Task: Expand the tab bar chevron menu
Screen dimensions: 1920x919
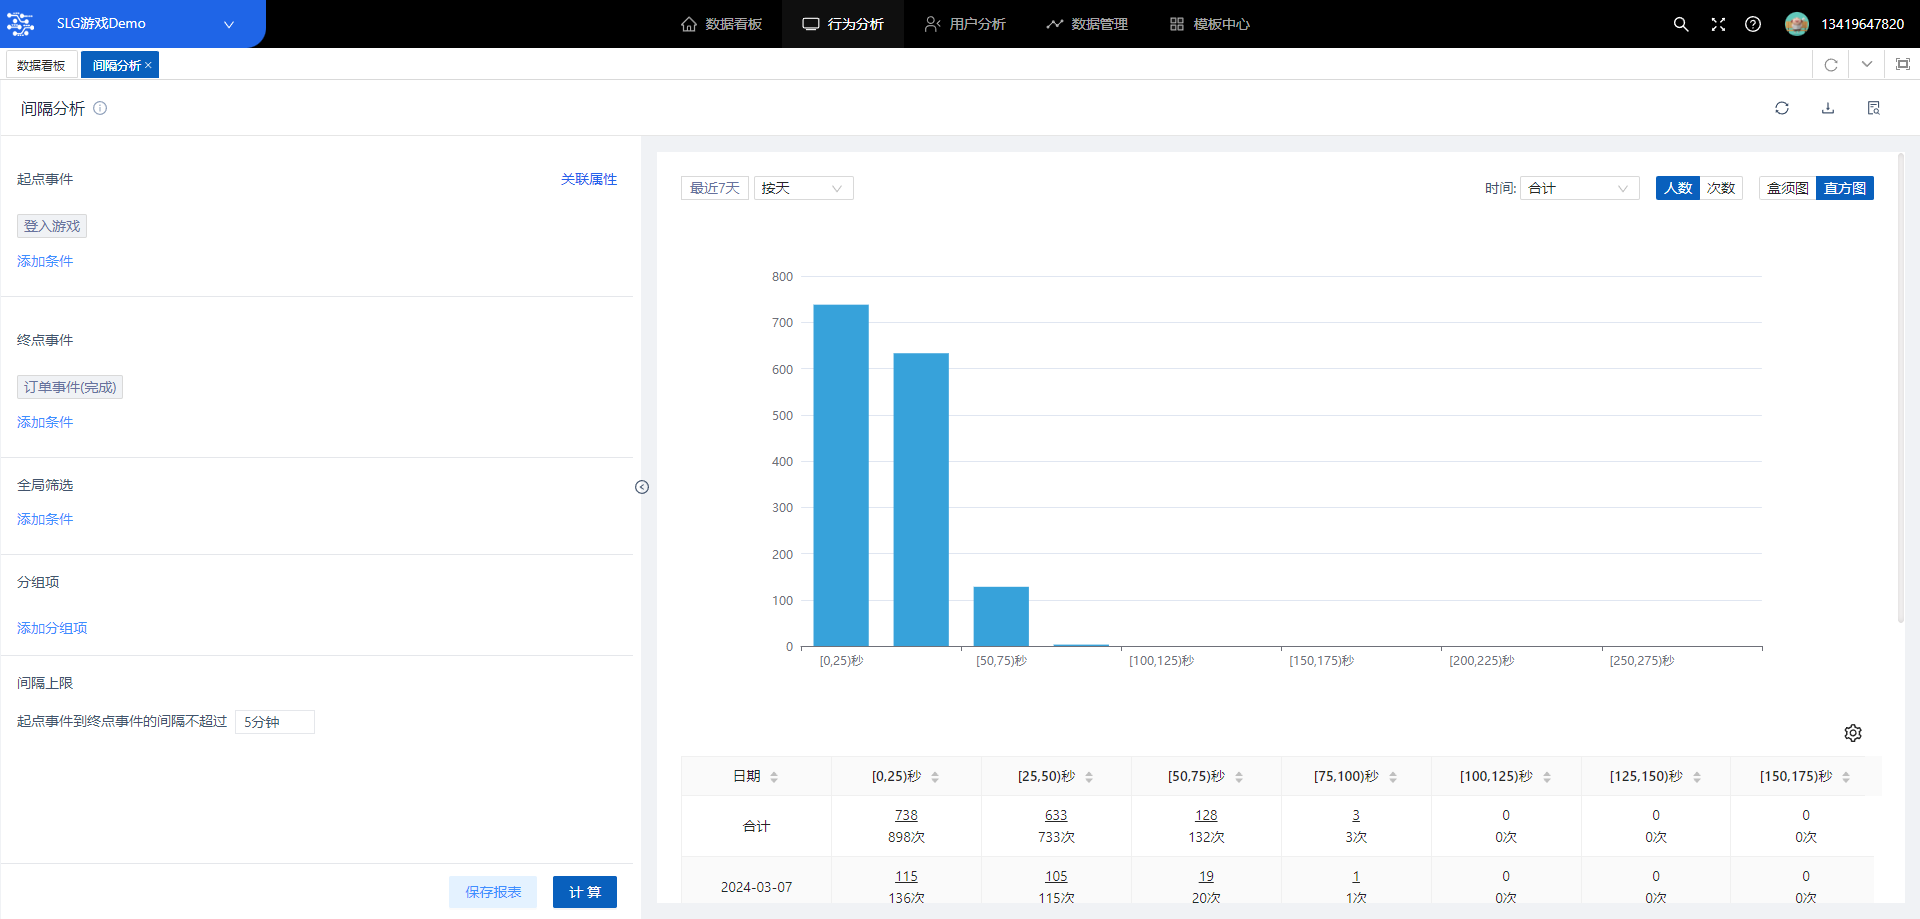Action: click(1867, 65)
